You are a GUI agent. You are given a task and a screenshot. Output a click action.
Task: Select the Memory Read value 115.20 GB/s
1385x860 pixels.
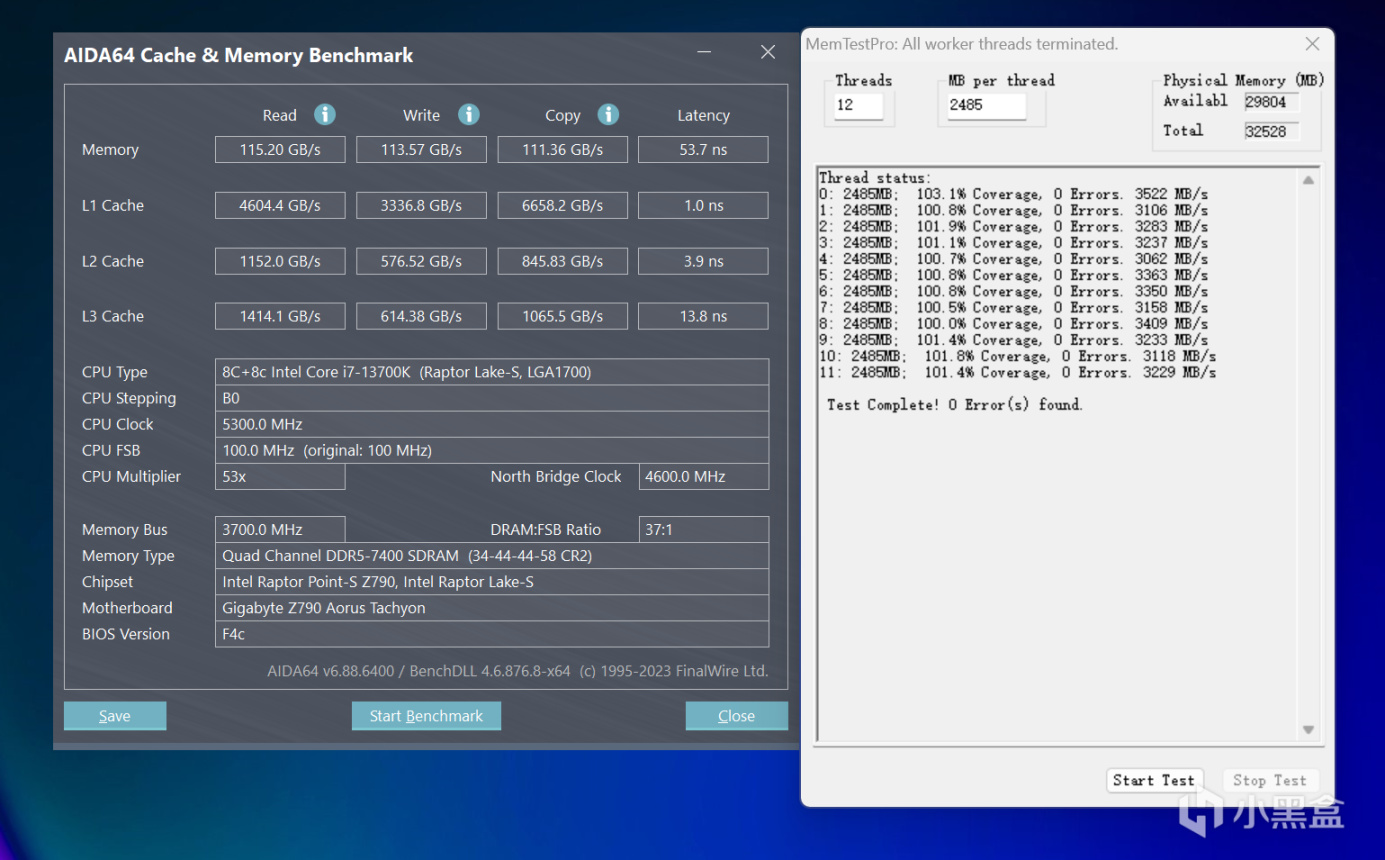pos(280,150)
